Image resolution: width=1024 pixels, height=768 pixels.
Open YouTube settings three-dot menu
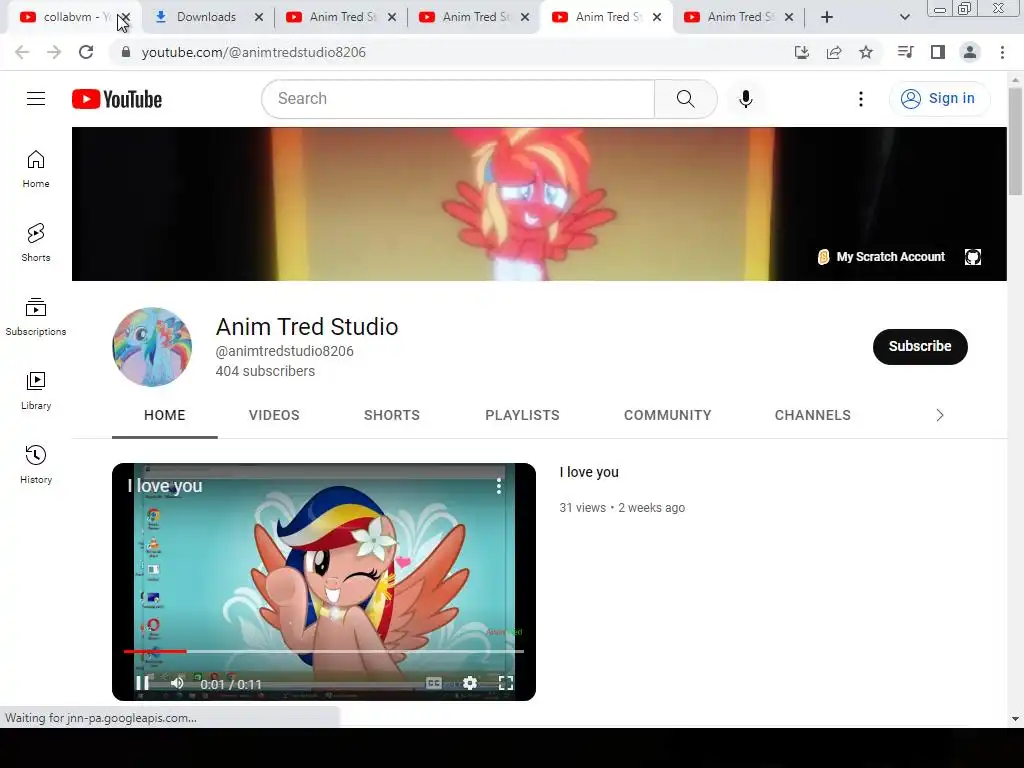pyautogui.click(x=861, y=99)
